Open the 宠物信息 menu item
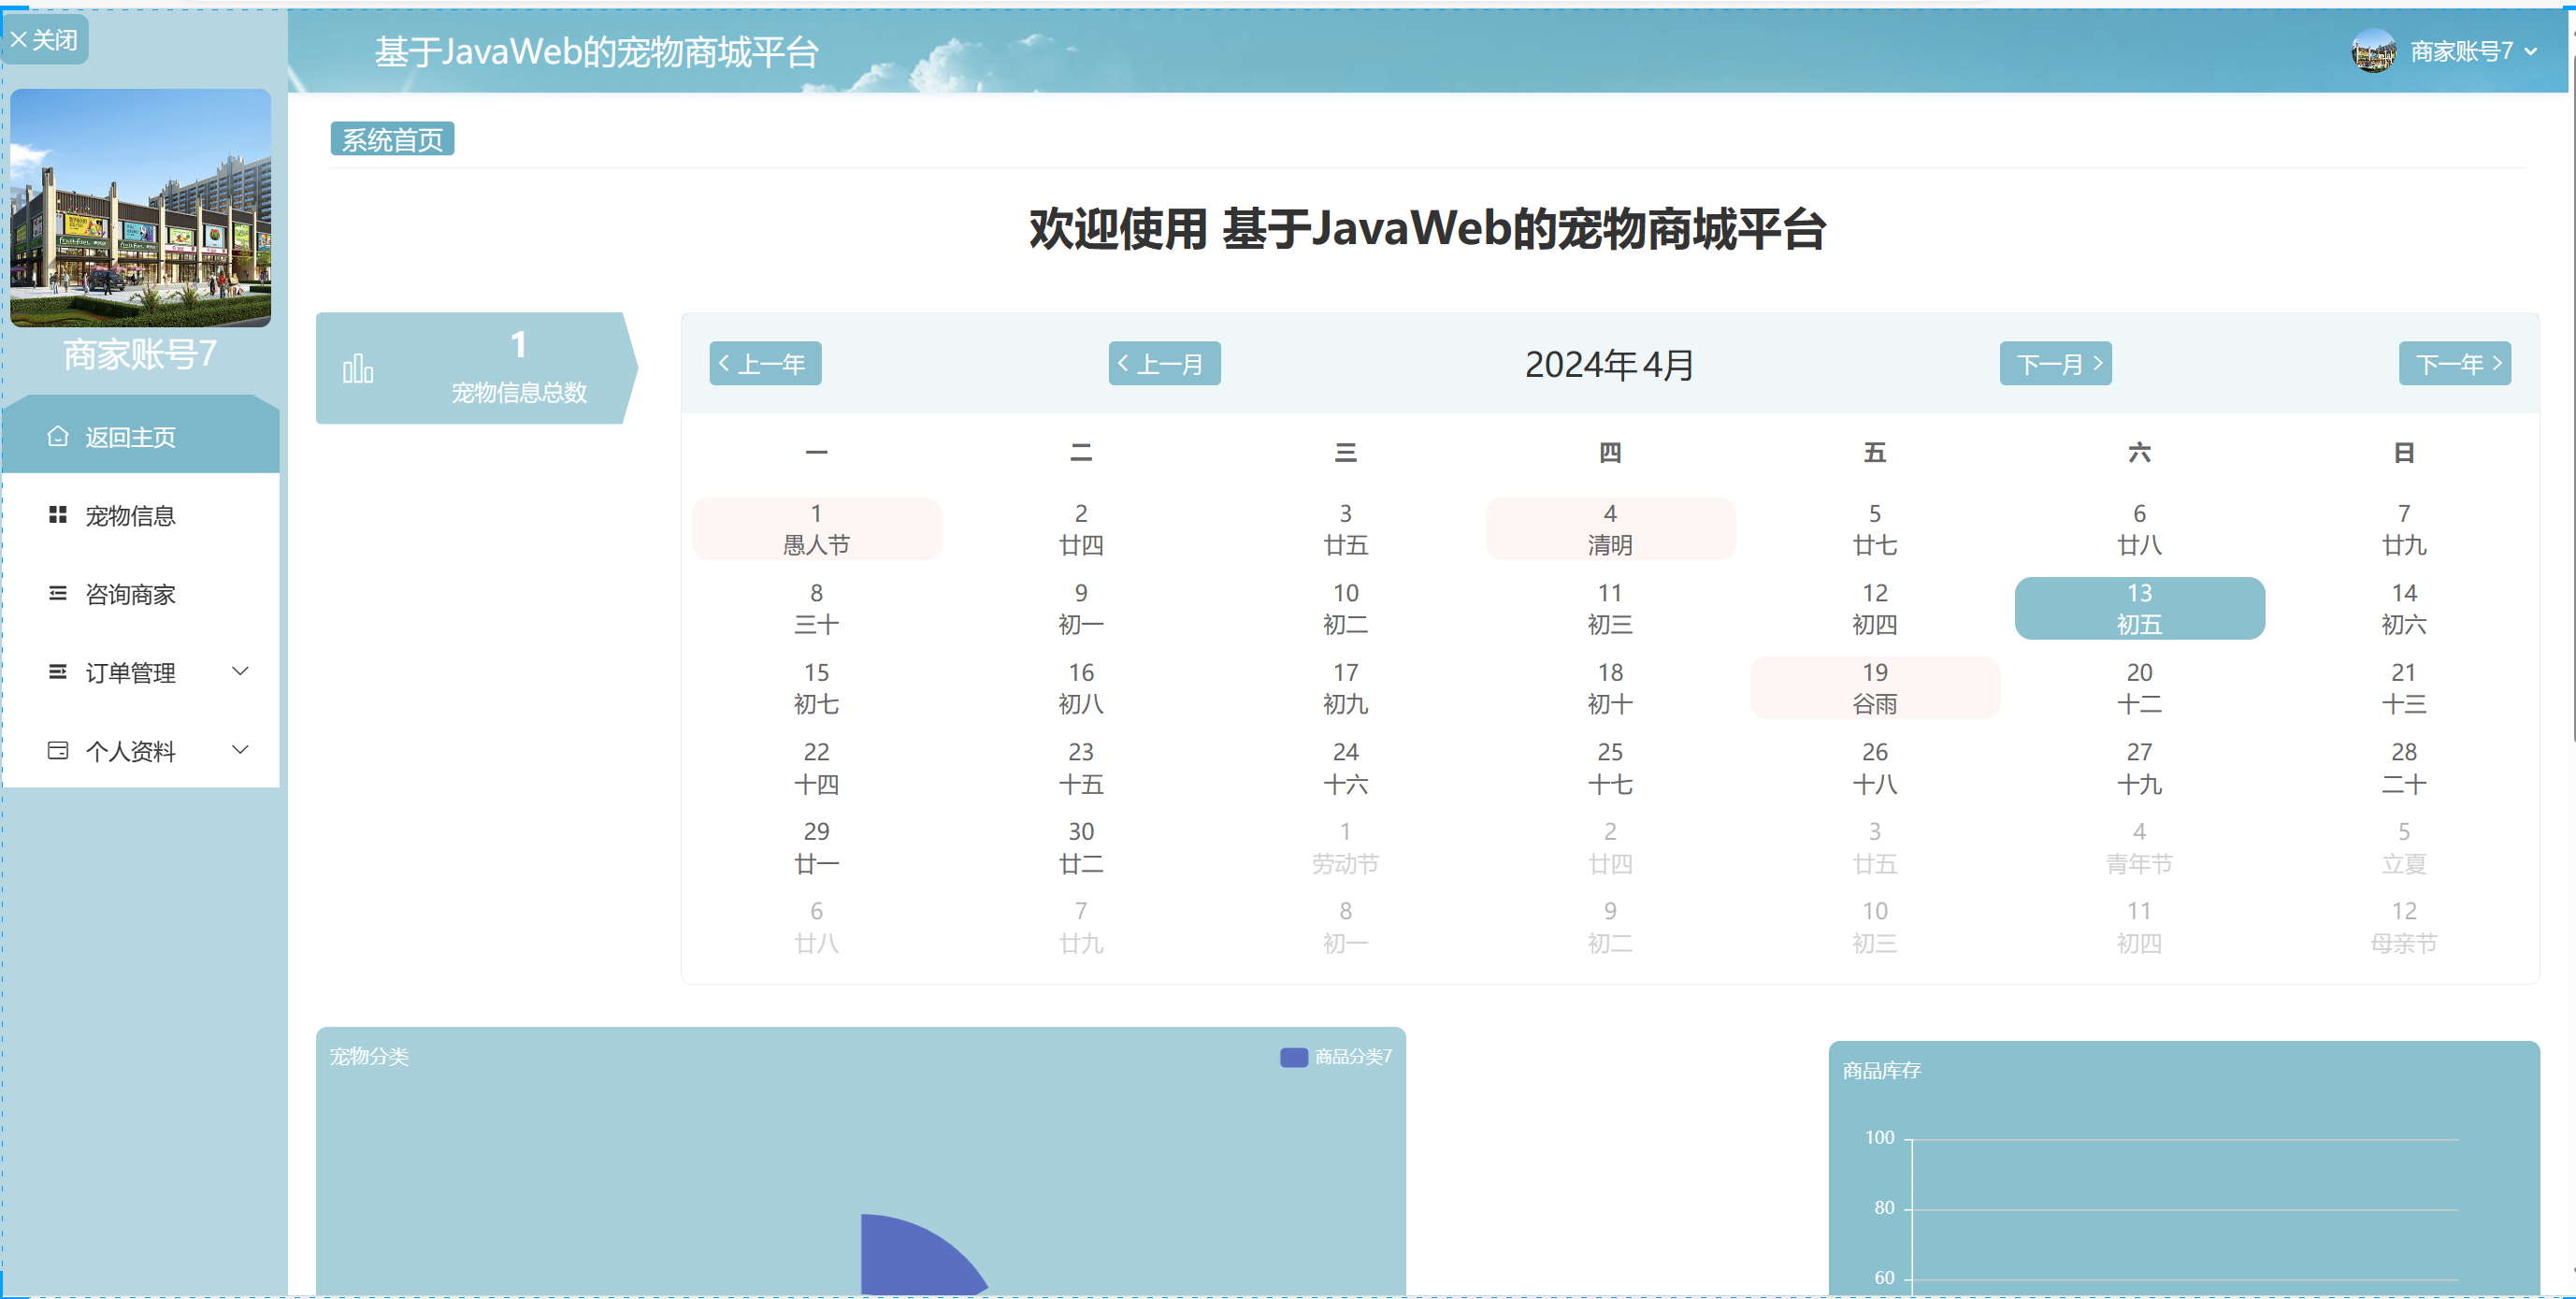 tap(130, 516)
